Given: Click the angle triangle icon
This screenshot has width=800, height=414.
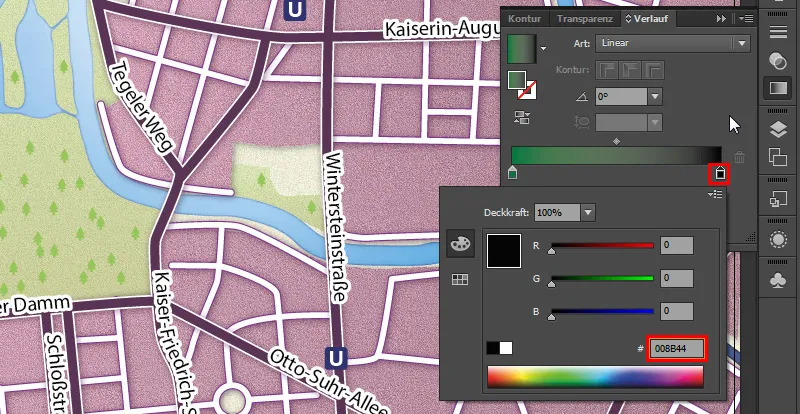Looking at the screenshot, I should click(x=582, y=96).
